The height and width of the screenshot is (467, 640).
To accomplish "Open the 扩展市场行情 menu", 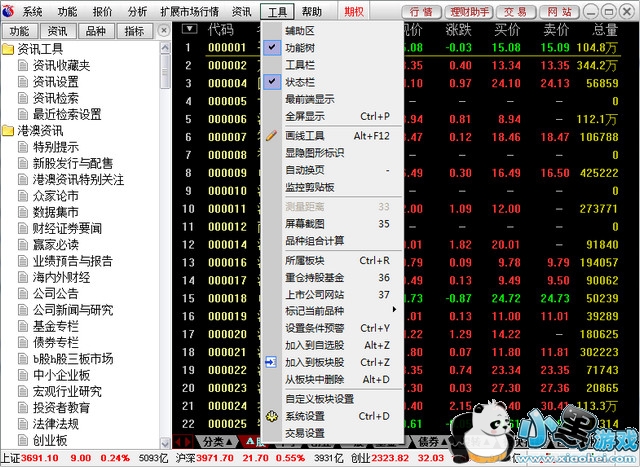I will pyautogui.click(x=189, y=12).
